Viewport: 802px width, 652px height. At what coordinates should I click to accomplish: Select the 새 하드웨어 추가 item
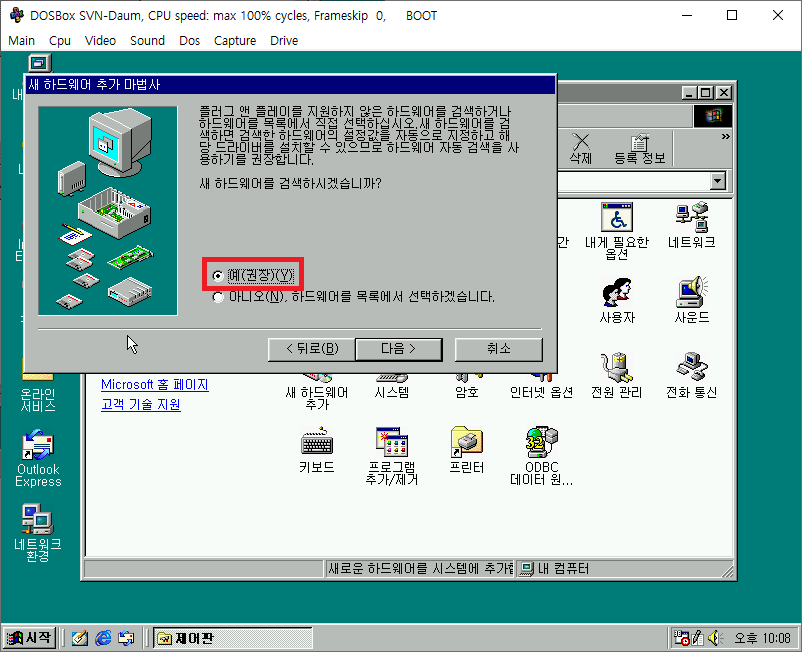pyautogui.click(x=317, y=393)
